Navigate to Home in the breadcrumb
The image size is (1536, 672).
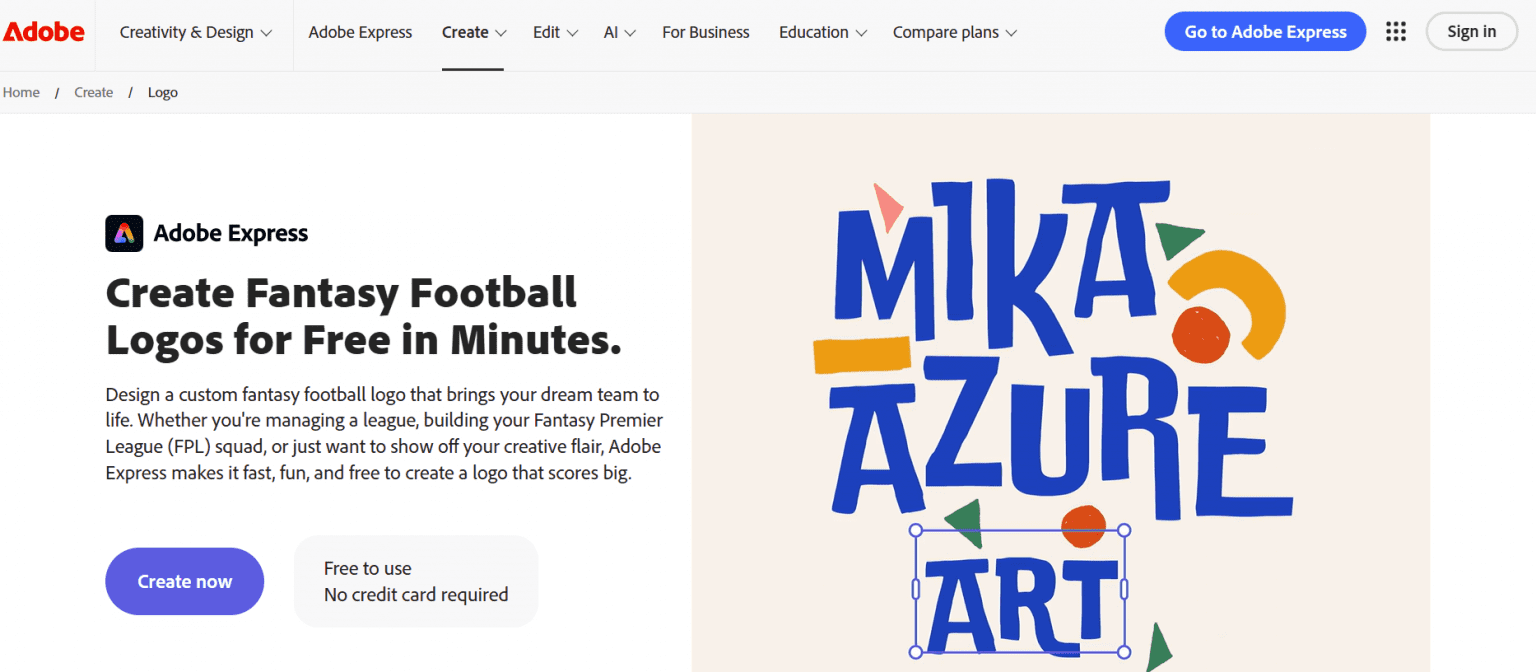21,92
